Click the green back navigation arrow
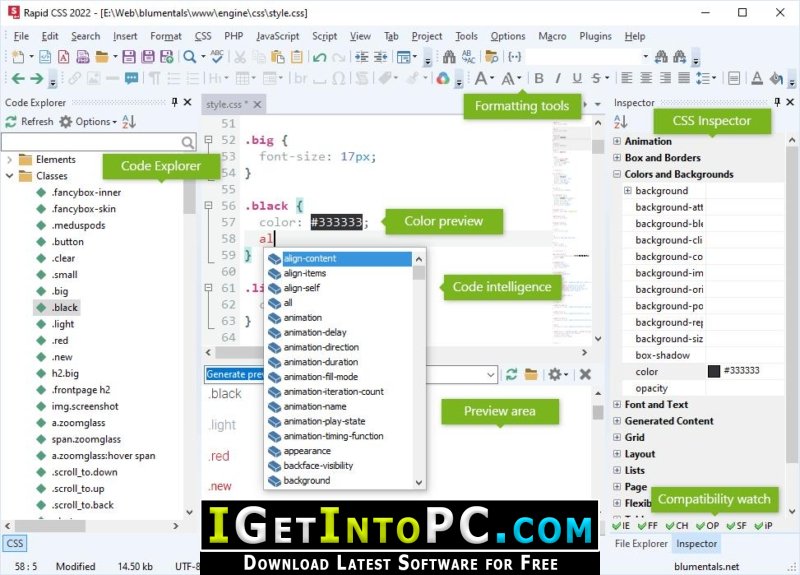This screenshot has width=800, height=575. click(x=18, y=78)
